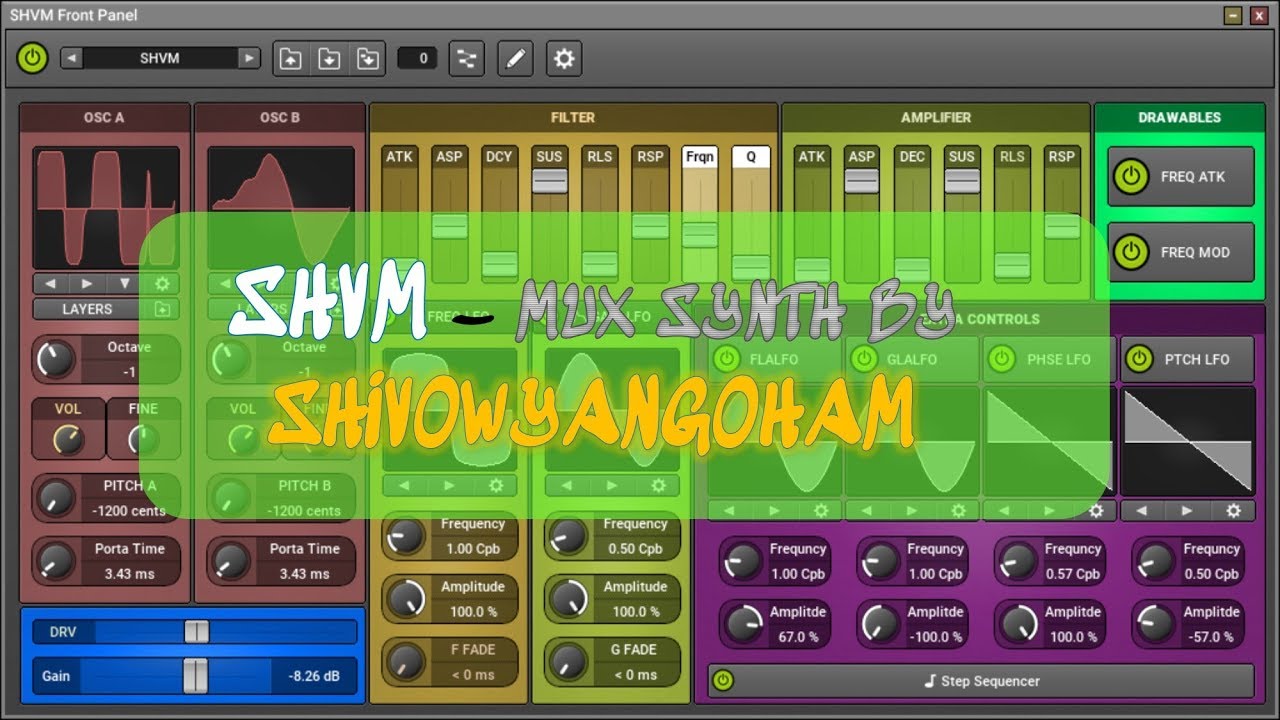The height and width of the screenshot is (720, 1280).
Task: Click PTCH LFO Amplitde -57.0 % knob
Action: click(1157, 624)
